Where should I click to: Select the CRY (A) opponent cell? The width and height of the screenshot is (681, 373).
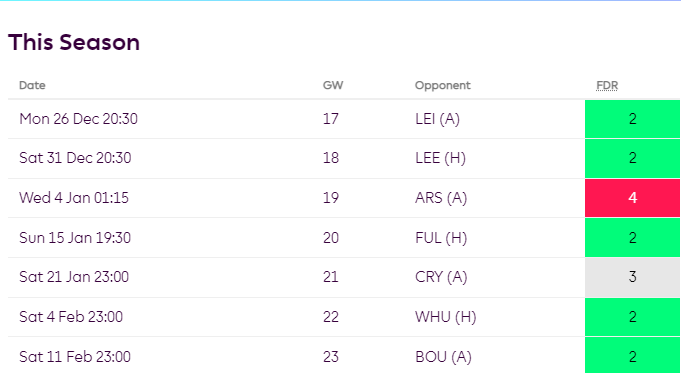tap(441, 277)
